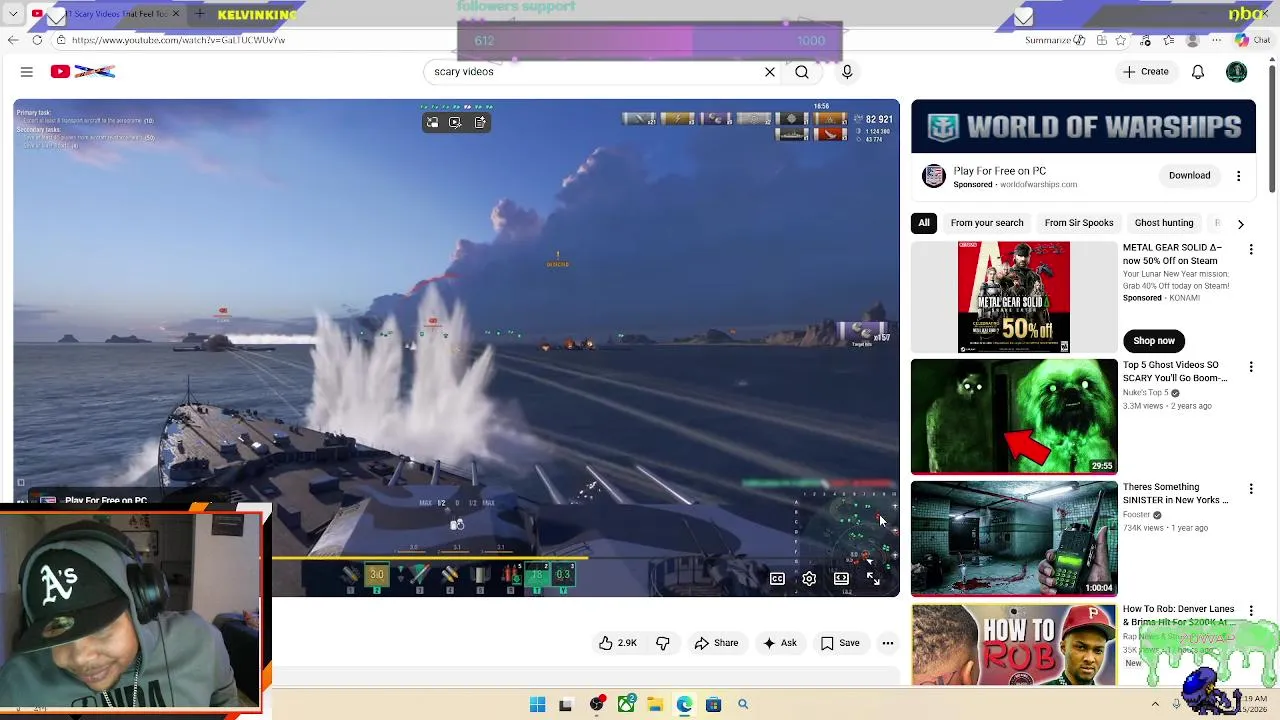Like the video with thumbs up
1280x720 pixels.
point(618,643)
